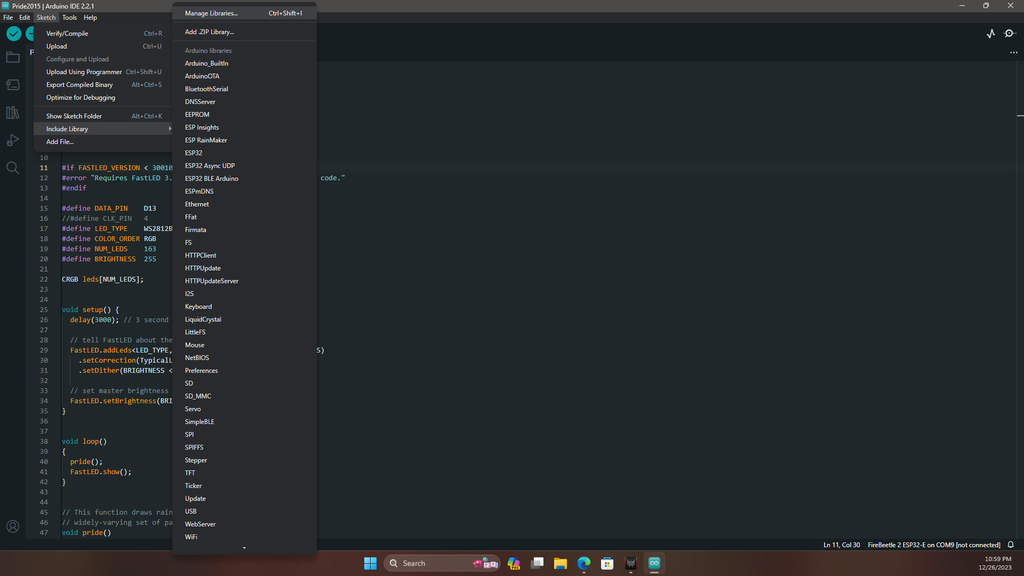The height and width of the screenshot is (576, 1024).
Task: Click the taskbar Search box
Action: pyautogui.click(x=442, y=563)
